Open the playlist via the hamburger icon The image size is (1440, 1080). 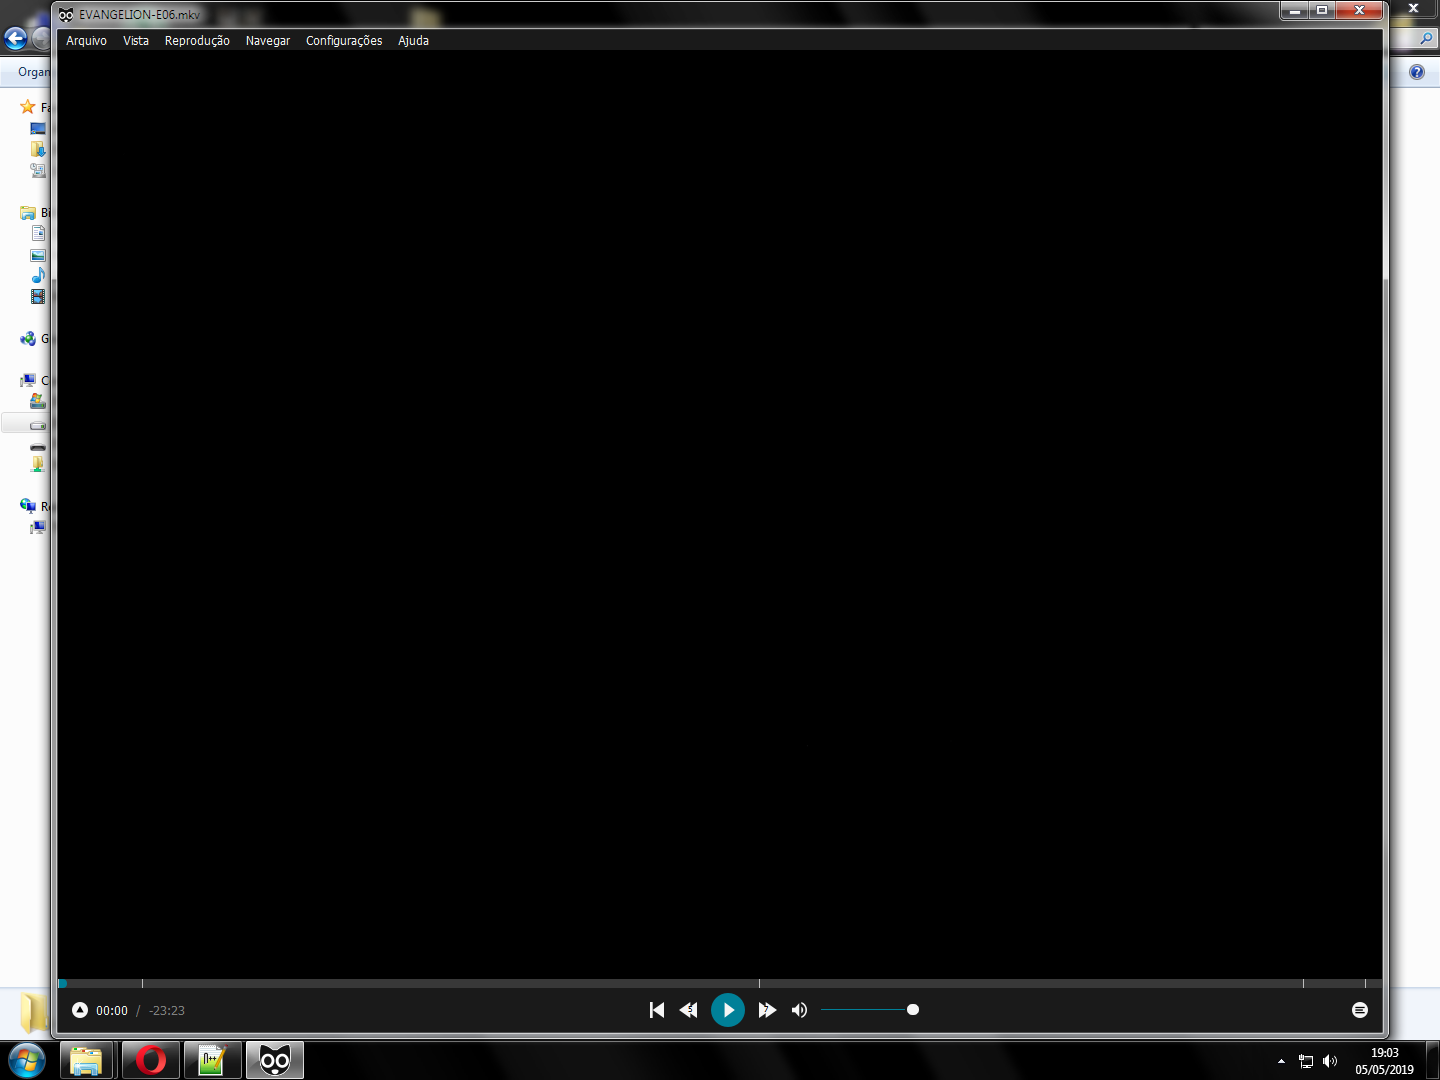(1360, 1010)
